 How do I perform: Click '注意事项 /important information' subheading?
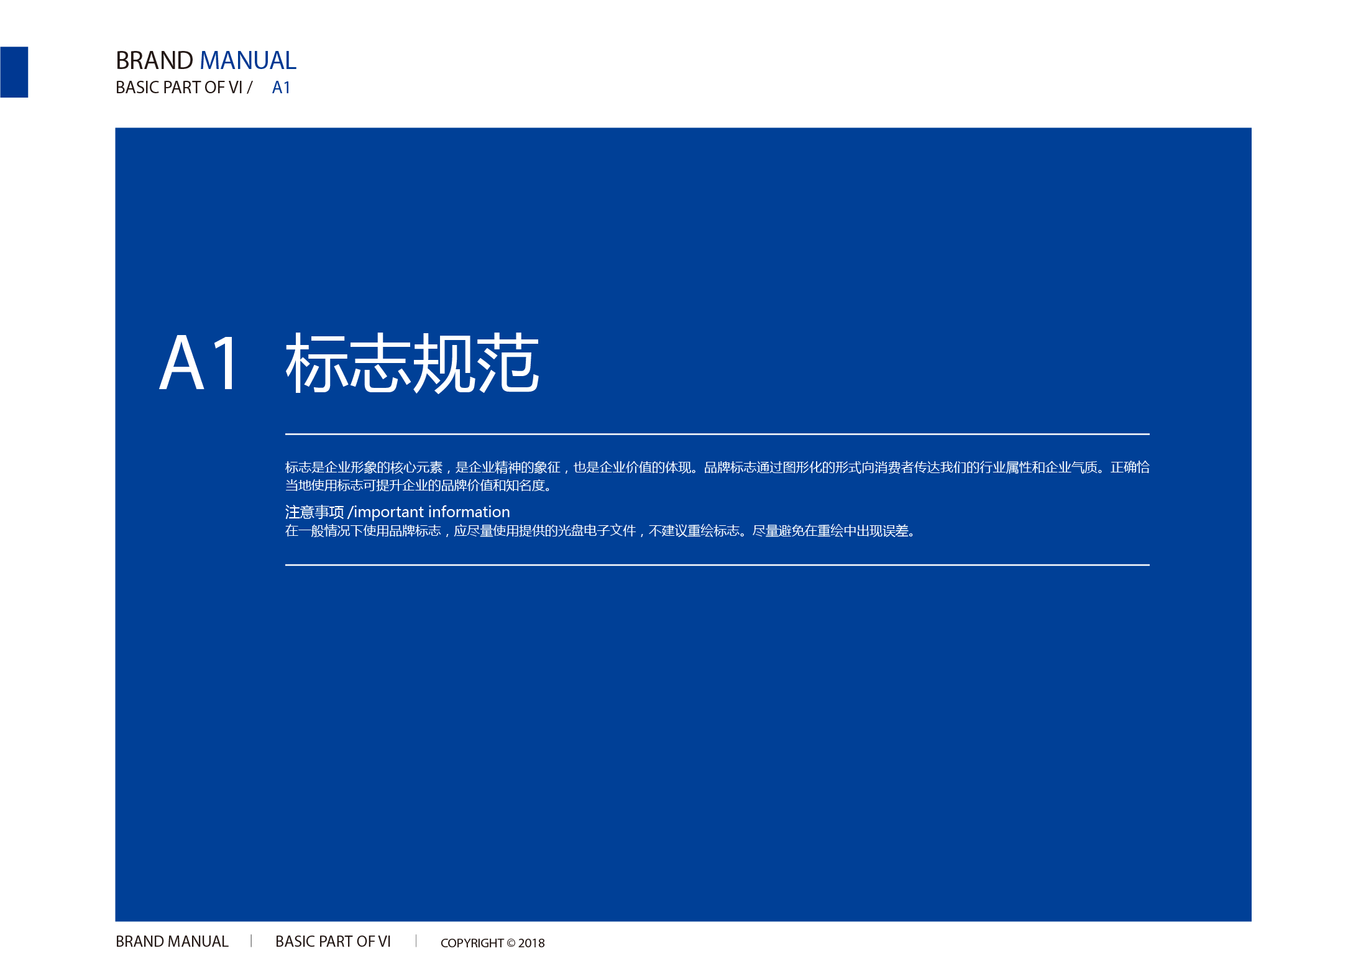click(x=397, y=511)
